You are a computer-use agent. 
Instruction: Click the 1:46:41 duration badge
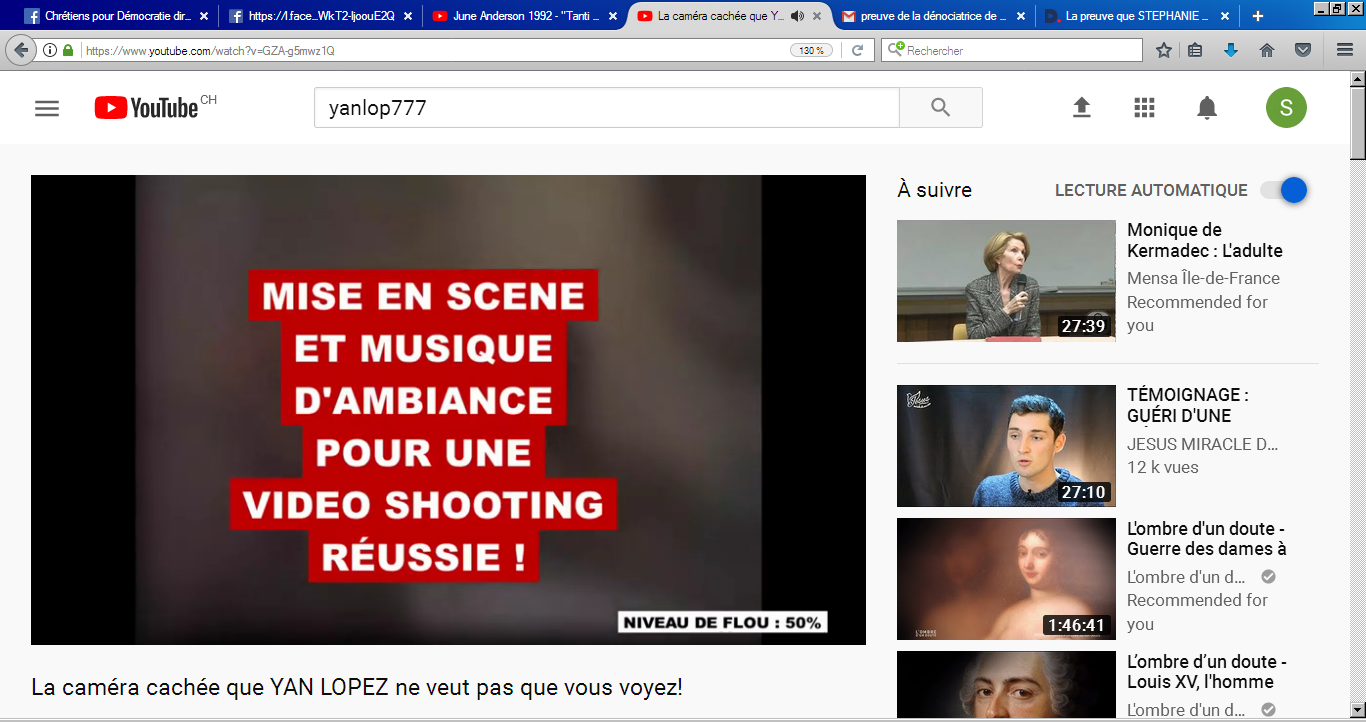point(1076,625)
